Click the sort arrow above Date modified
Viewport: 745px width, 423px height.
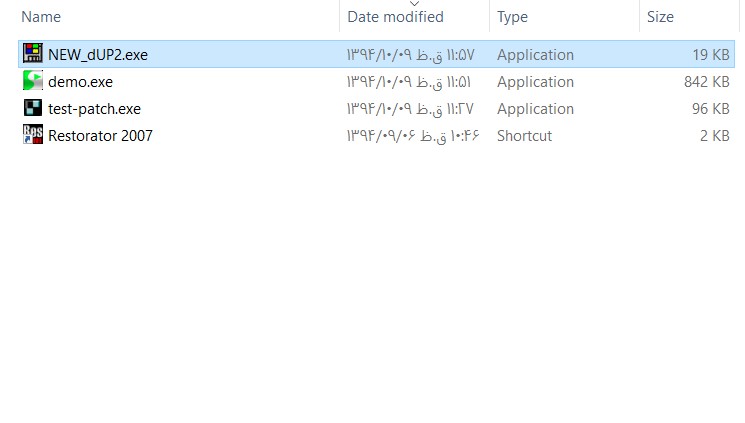point(414,4)
